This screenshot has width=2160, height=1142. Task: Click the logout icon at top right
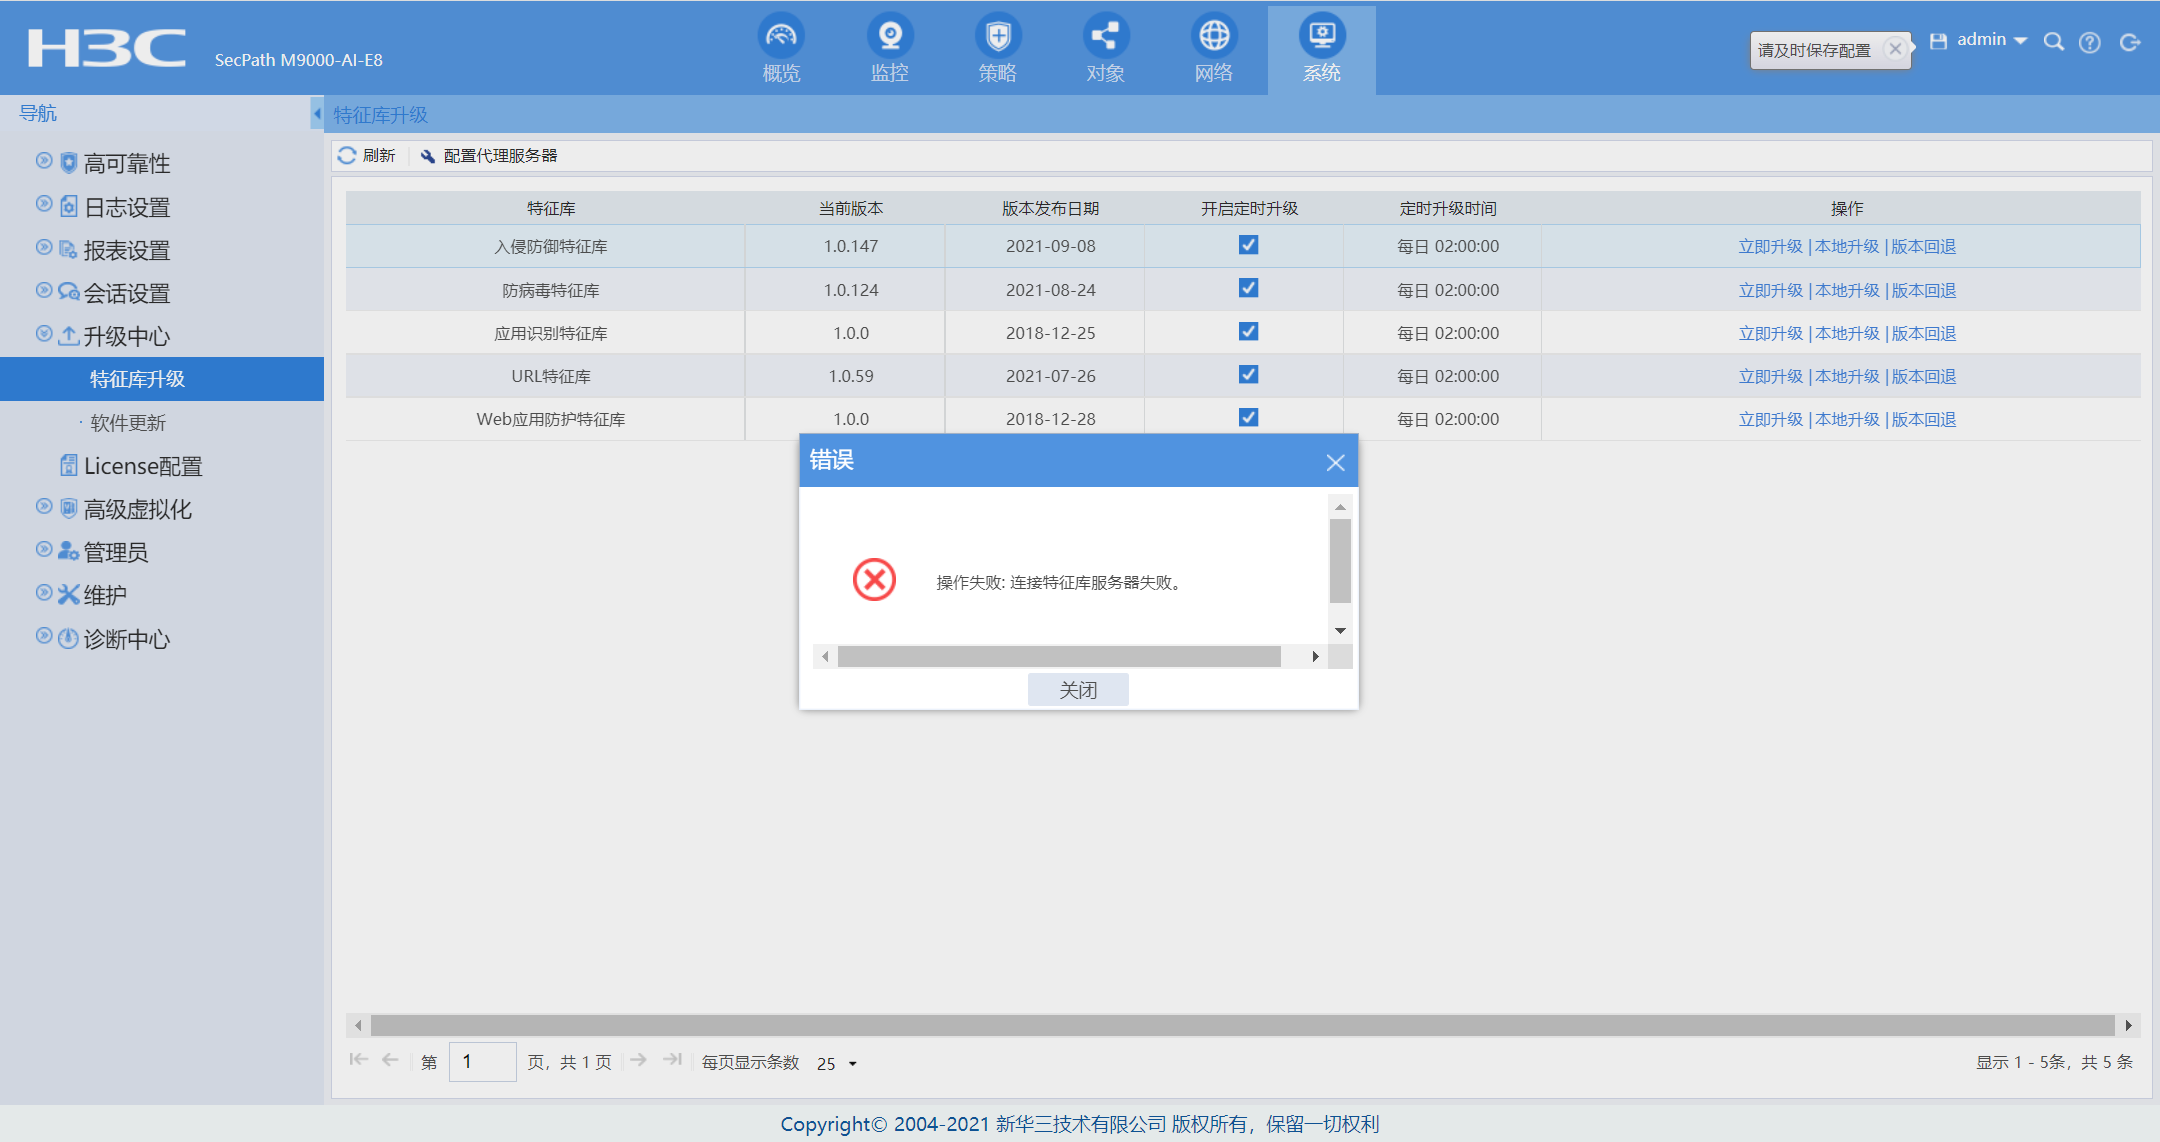tap(2130, 42)
